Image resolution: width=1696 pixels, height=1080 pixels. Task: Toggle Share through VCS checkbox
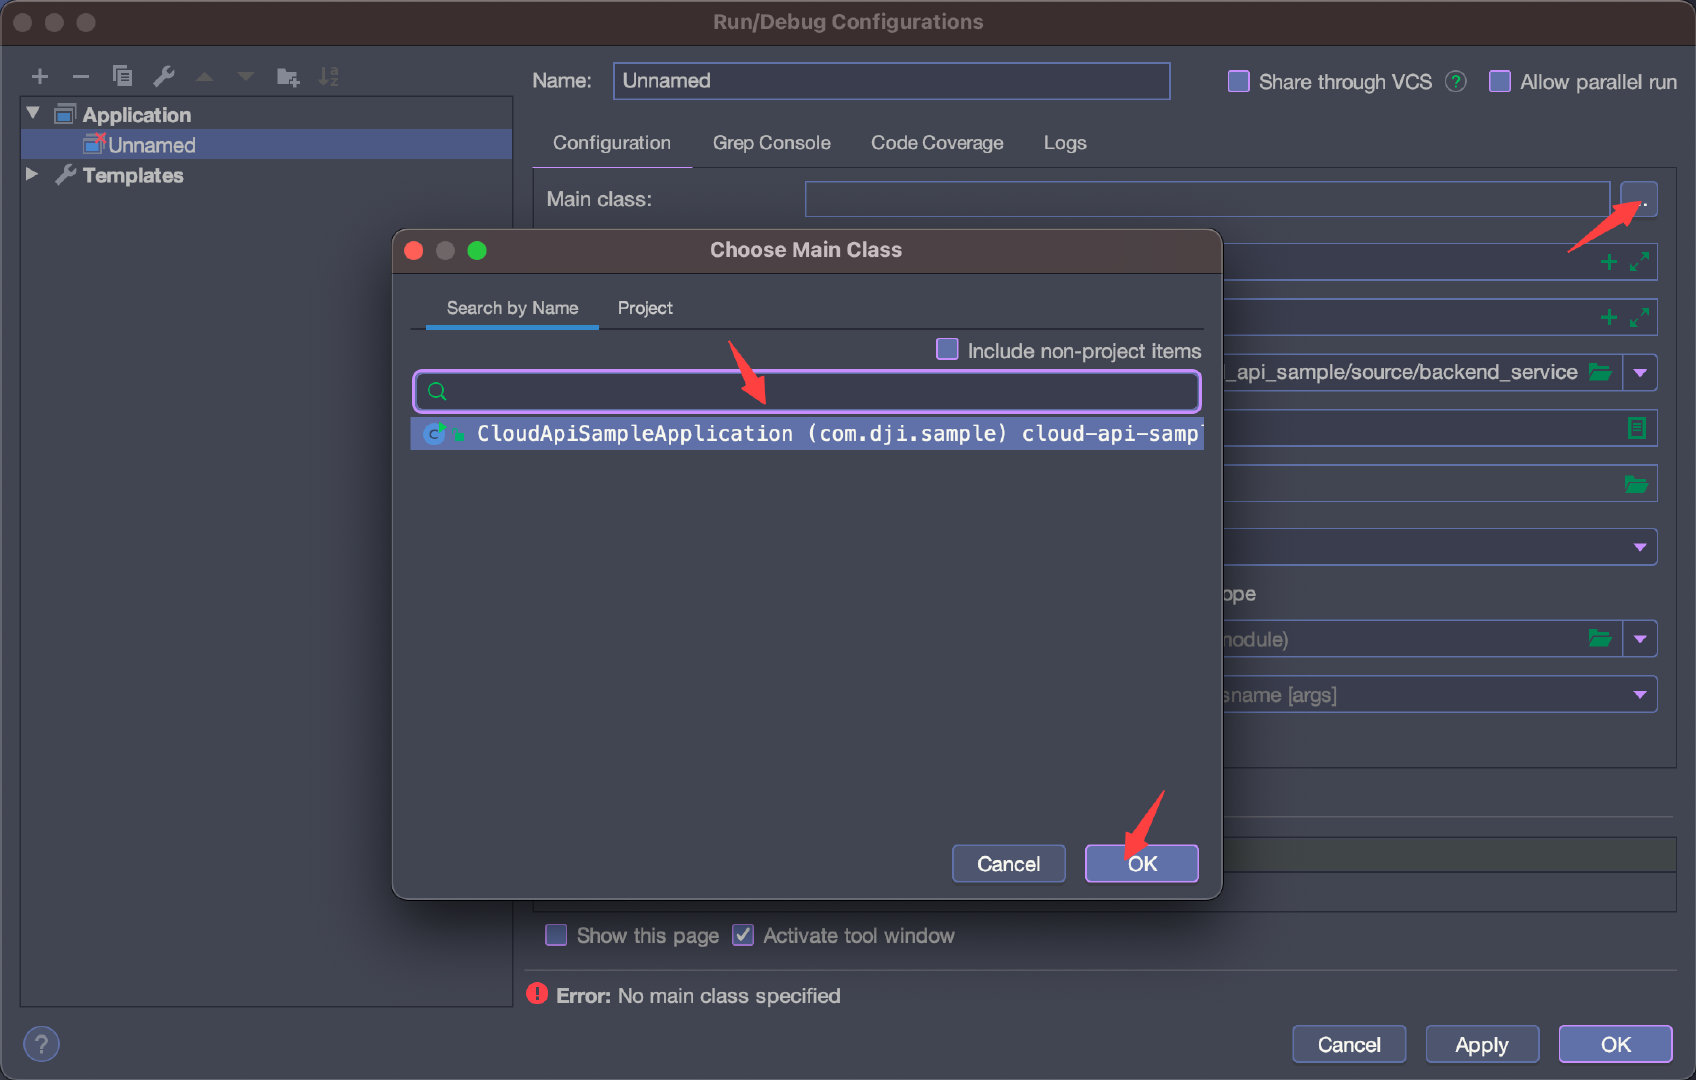(1238, 82)
